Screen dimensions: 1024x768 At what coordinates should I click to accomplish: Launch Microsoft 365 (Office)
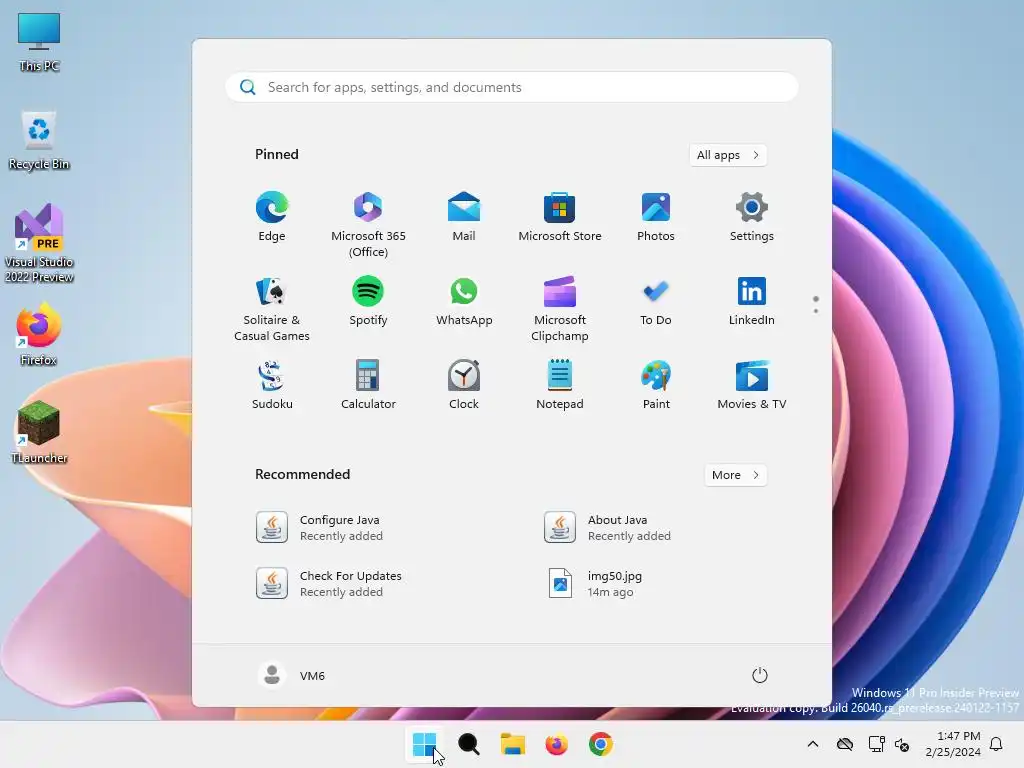368,224
